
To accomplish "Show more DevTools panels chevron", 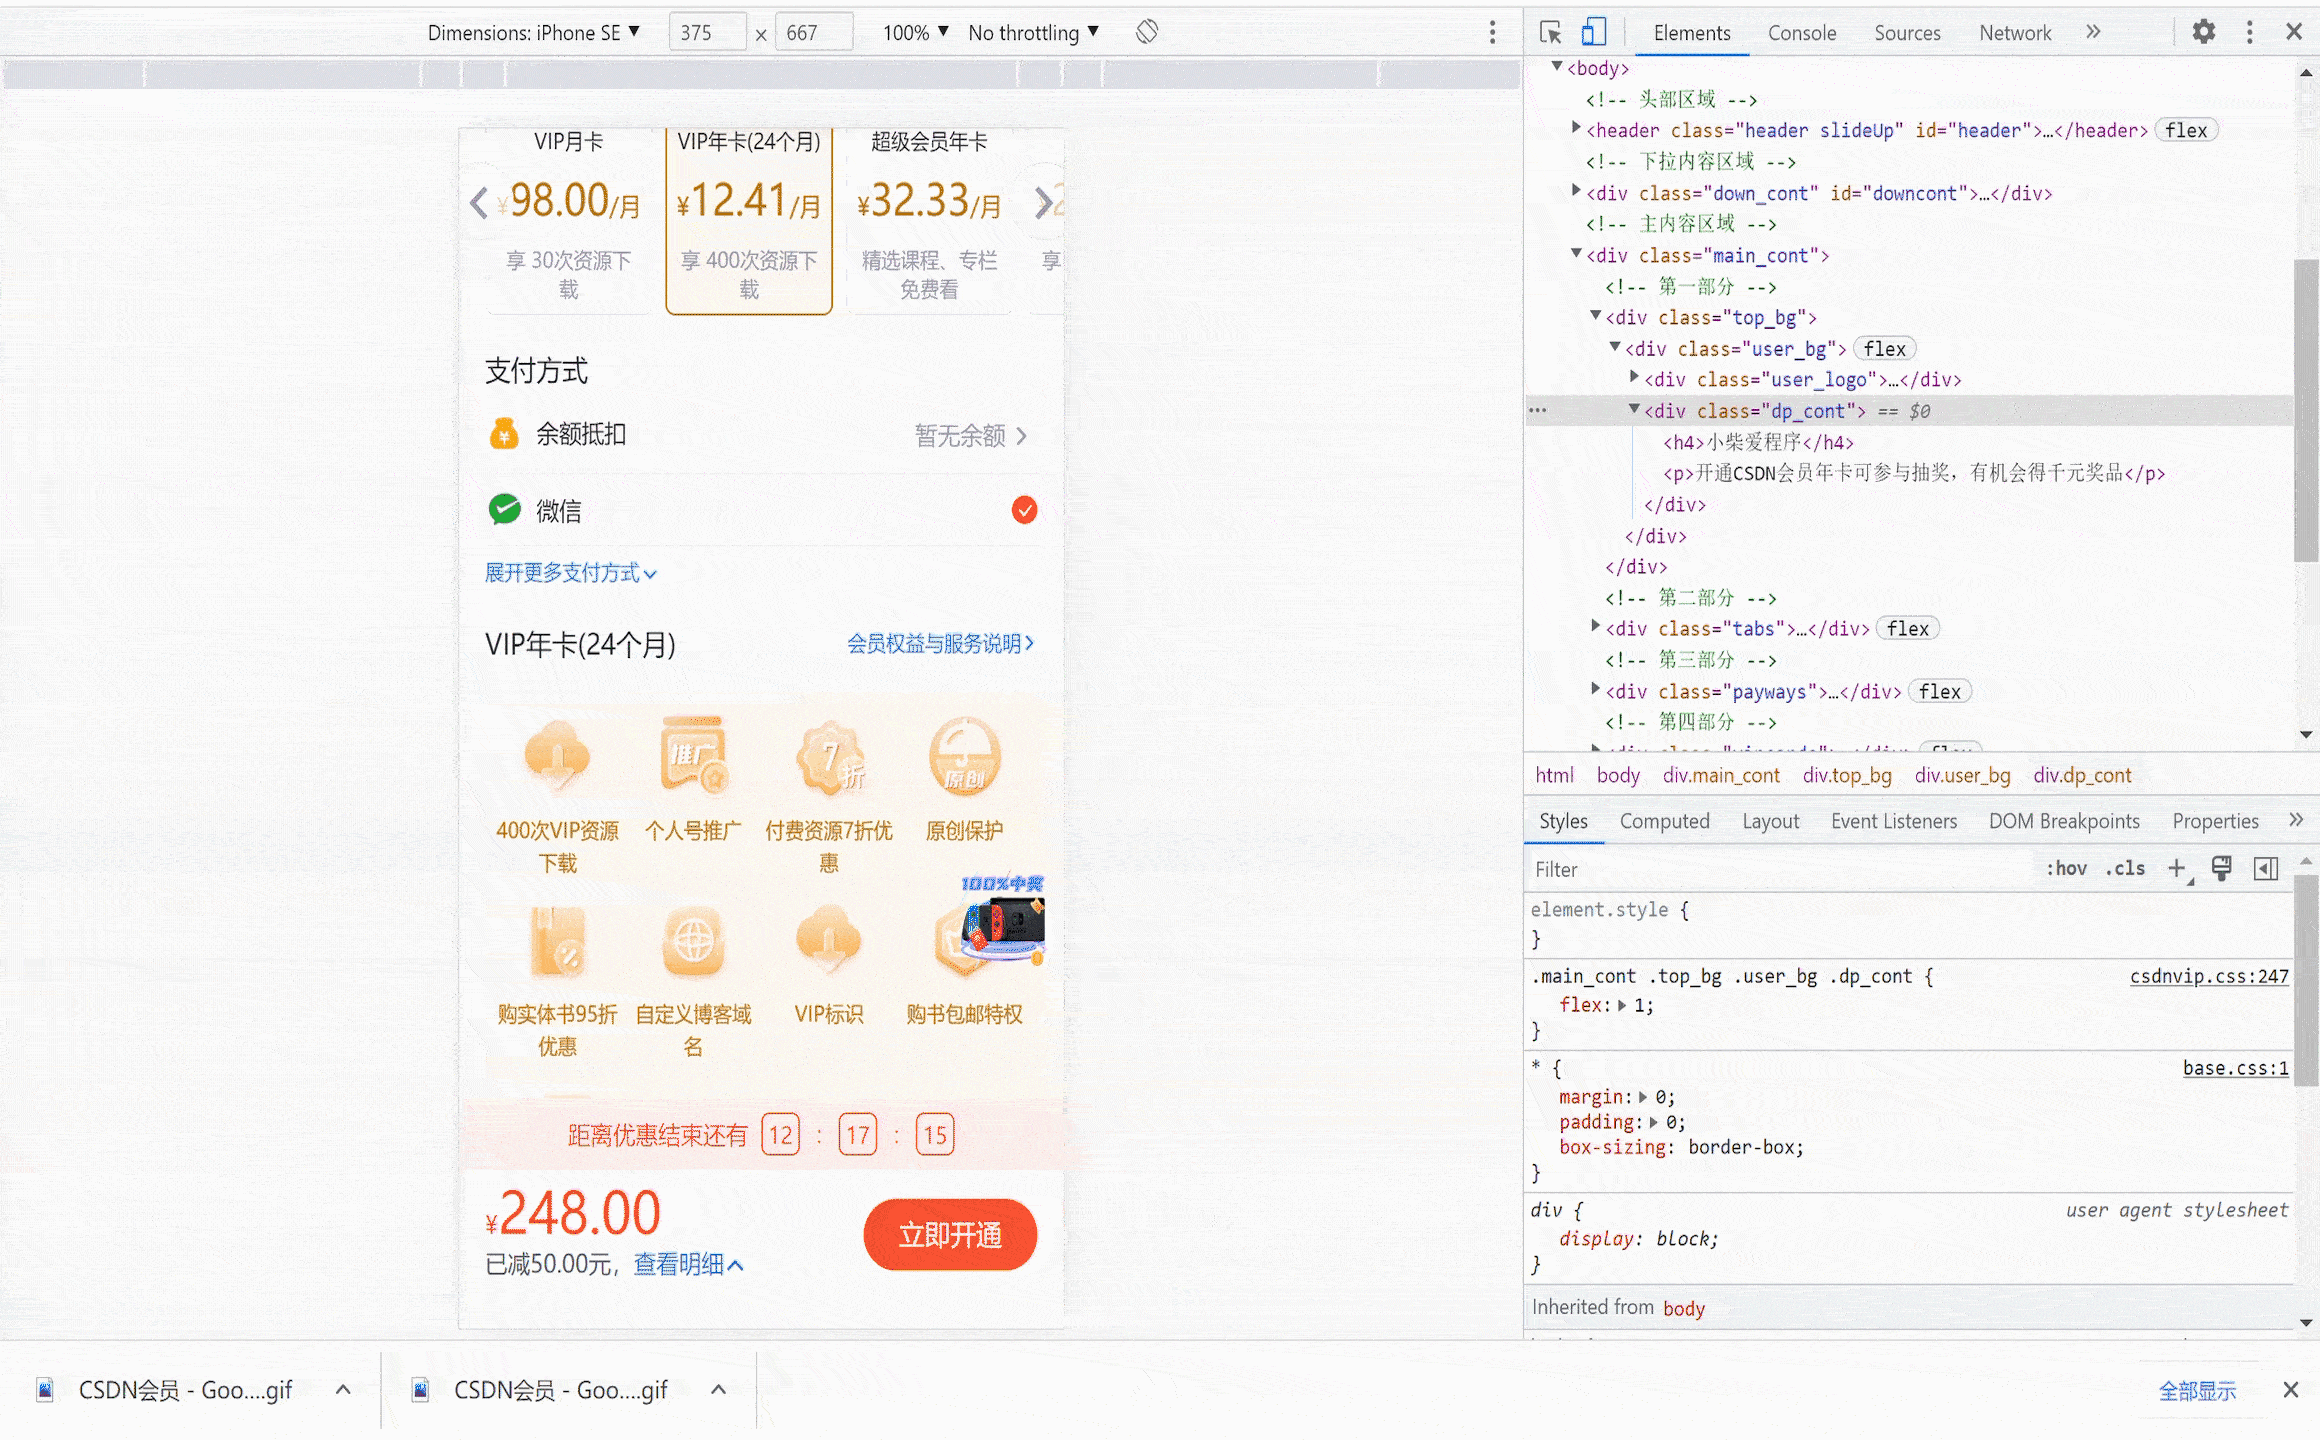I will (2093, 32).
